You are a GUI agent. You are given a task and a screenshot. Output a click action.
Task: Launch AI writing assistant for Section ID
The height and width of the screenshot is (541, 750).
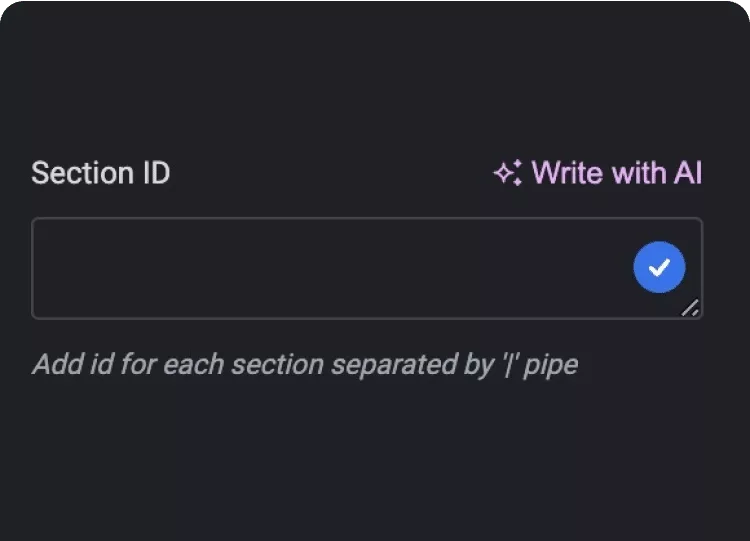[x=598, y=172]
